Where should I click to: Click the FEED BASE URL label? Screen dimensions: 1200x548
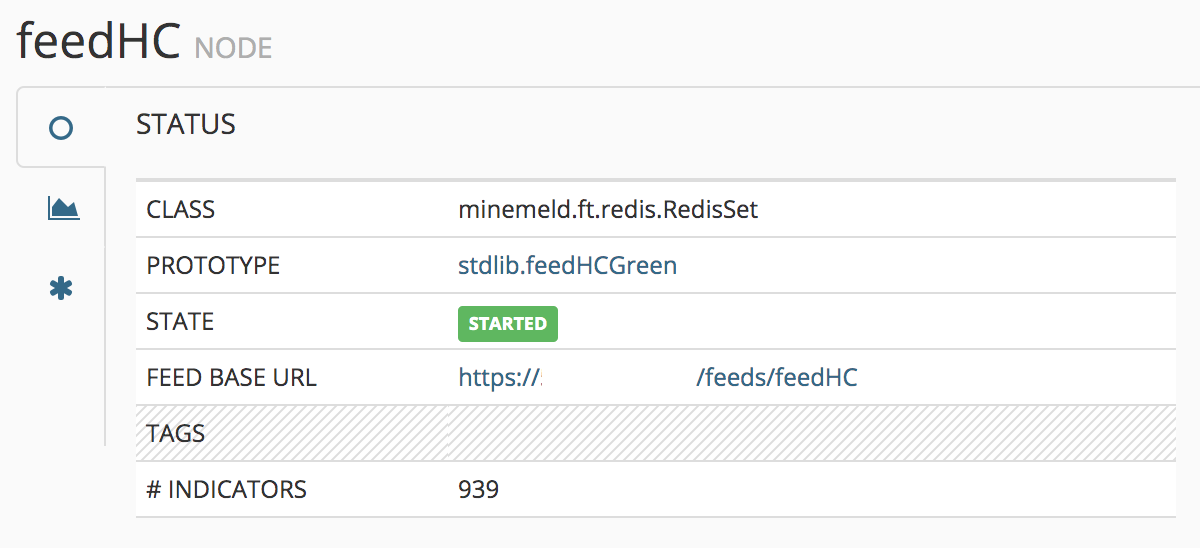(x=231, y=378)
